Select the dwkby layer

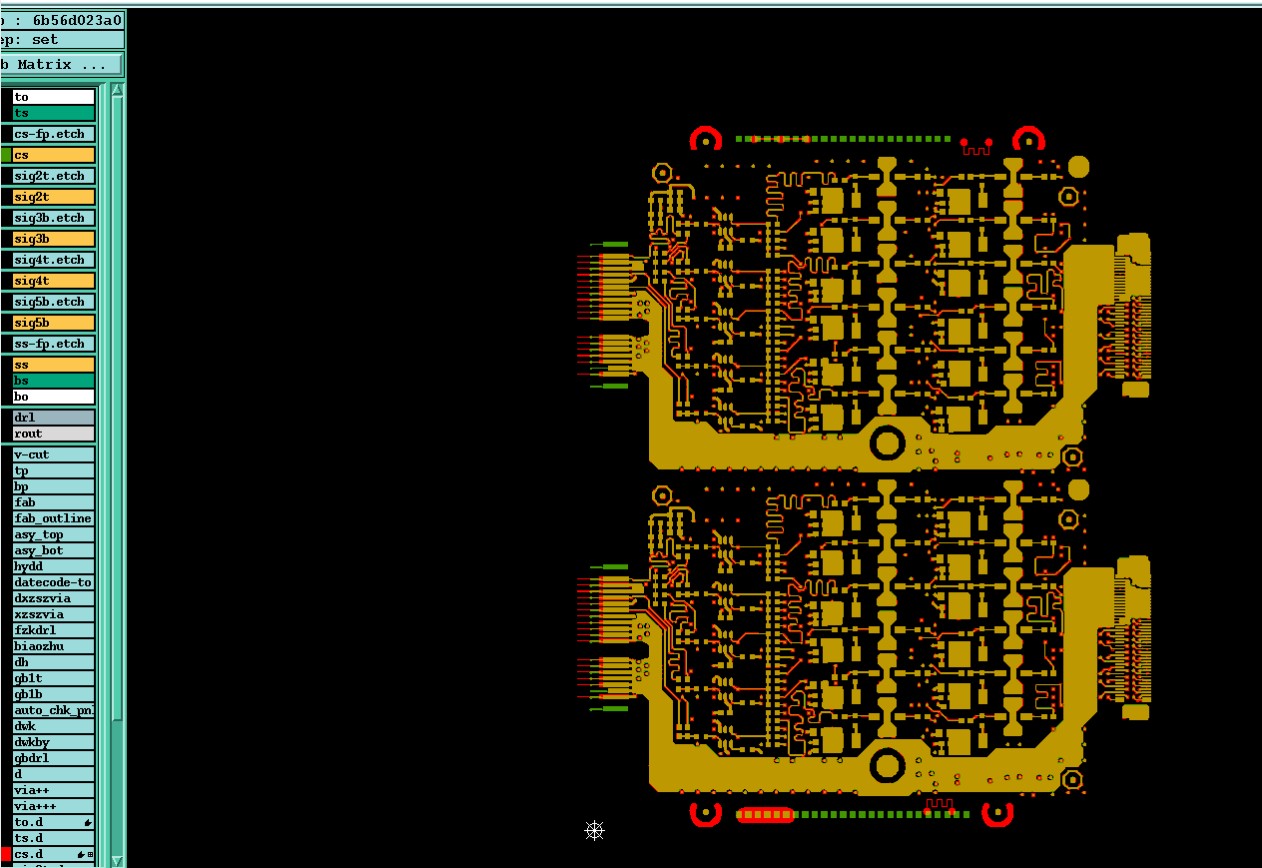[x=54, y=743]
